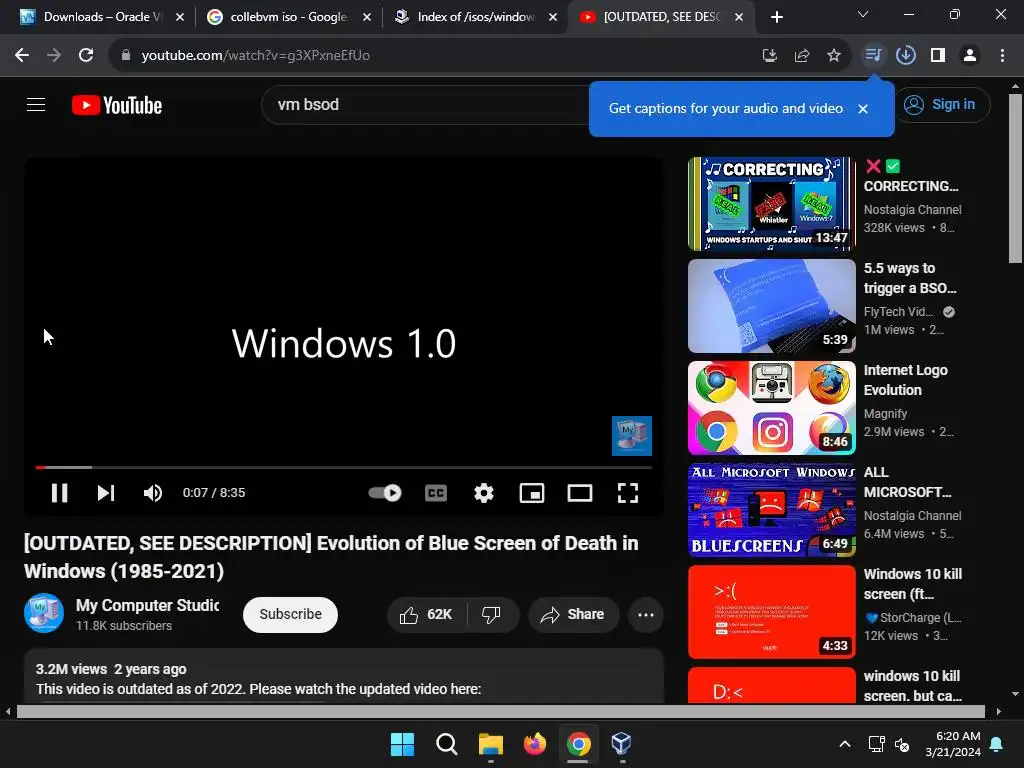Open 5.5 ways to trigger a BSOD video
The height and width of the screenshot is (768, 1024).
click(771, 306)
